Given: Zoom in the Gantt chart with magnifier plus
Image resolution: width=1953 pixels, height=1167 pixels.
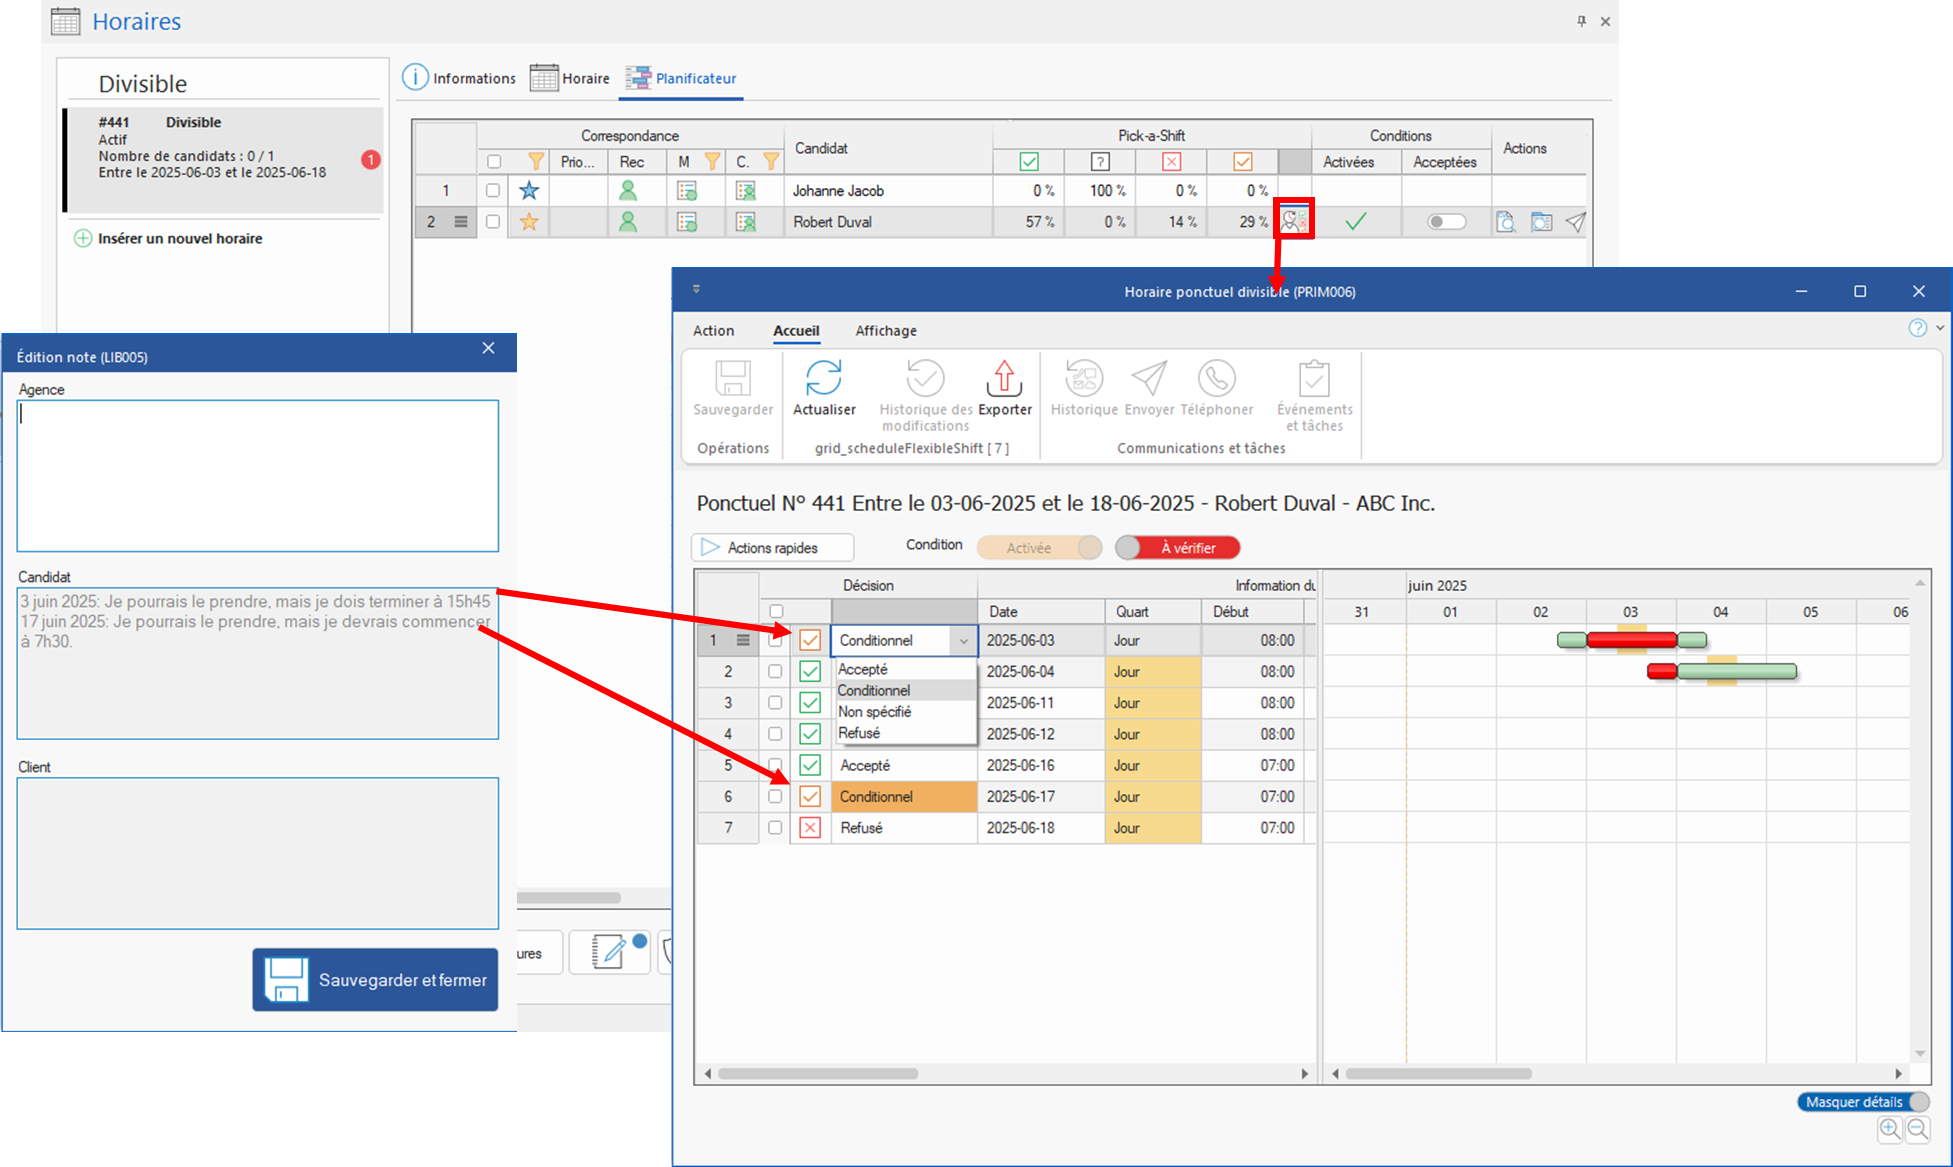Looking at the screenshot, I should (1889, 1130).
